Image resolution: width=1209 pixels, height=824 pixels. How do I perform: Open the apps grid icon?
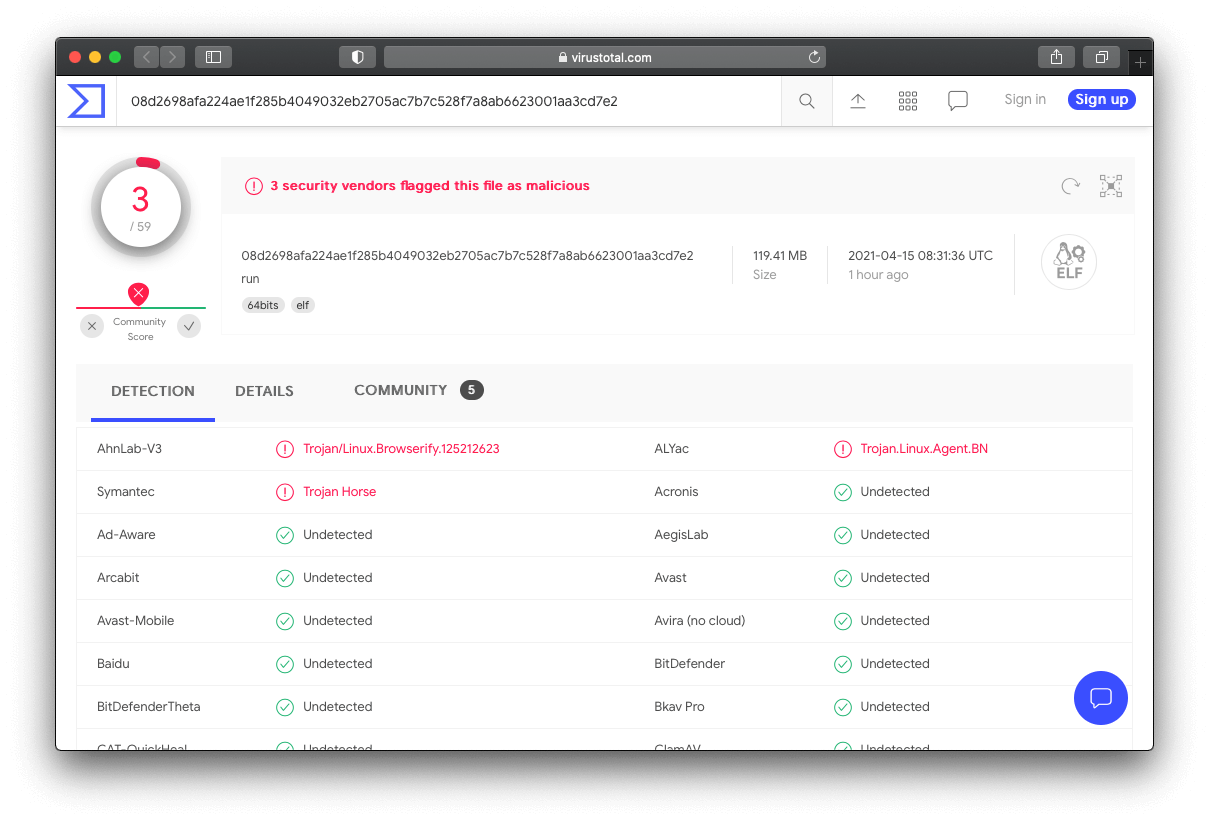pyautogui.click(x=908, y=101)
